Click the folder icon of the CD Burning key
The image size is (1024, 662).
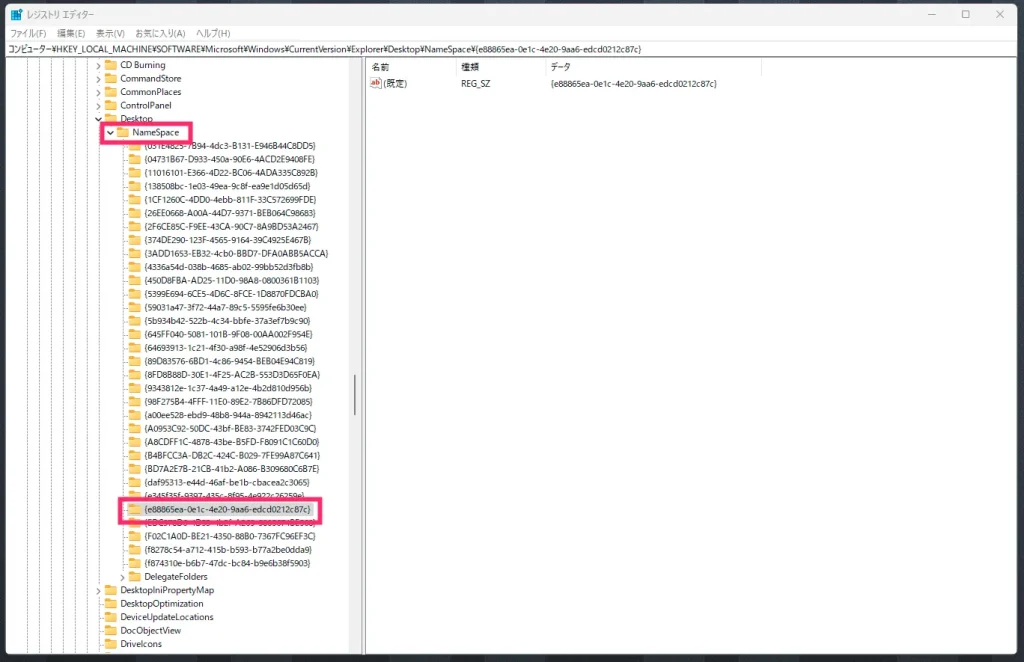coord(110,65)
